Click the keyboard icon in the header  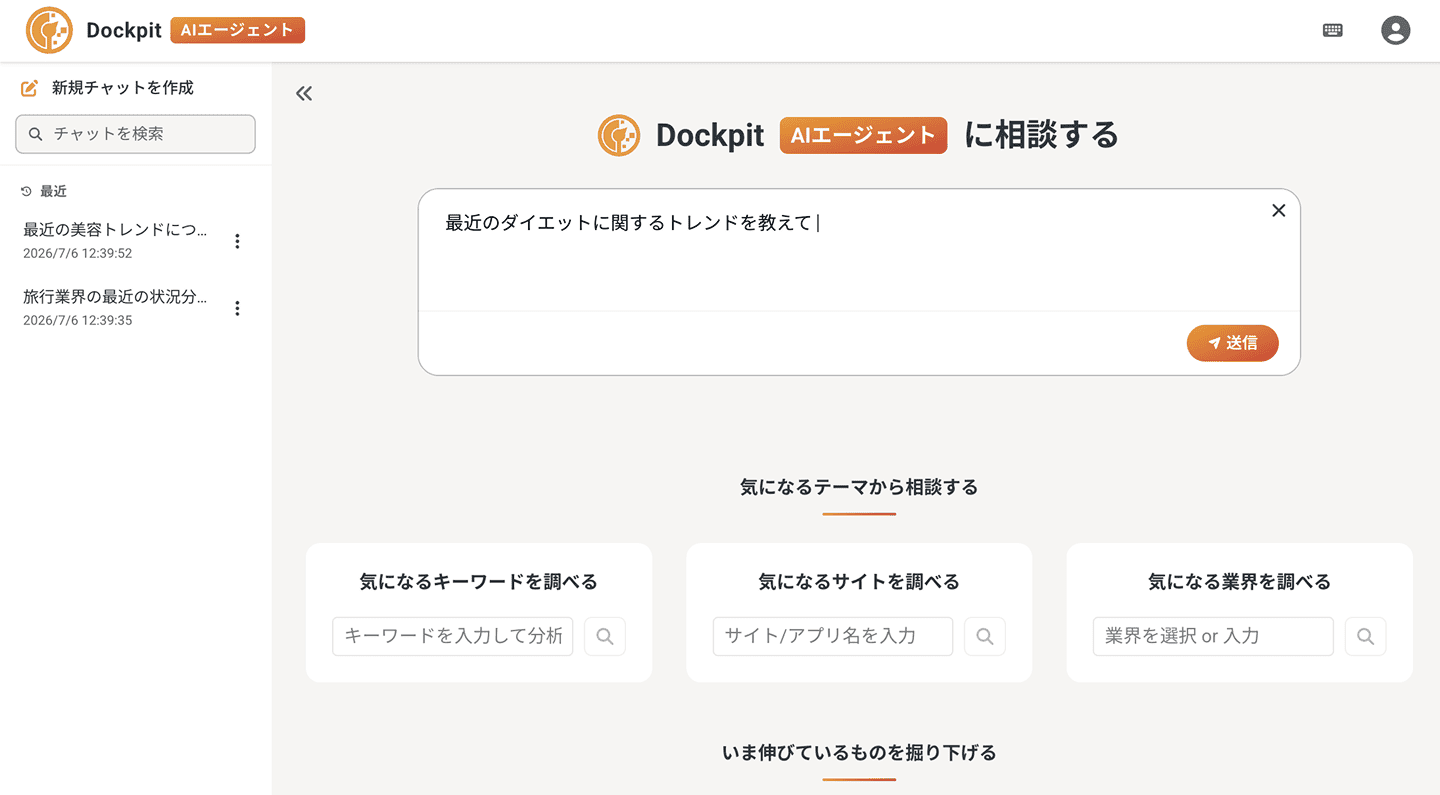click(x=1332, y=30)
